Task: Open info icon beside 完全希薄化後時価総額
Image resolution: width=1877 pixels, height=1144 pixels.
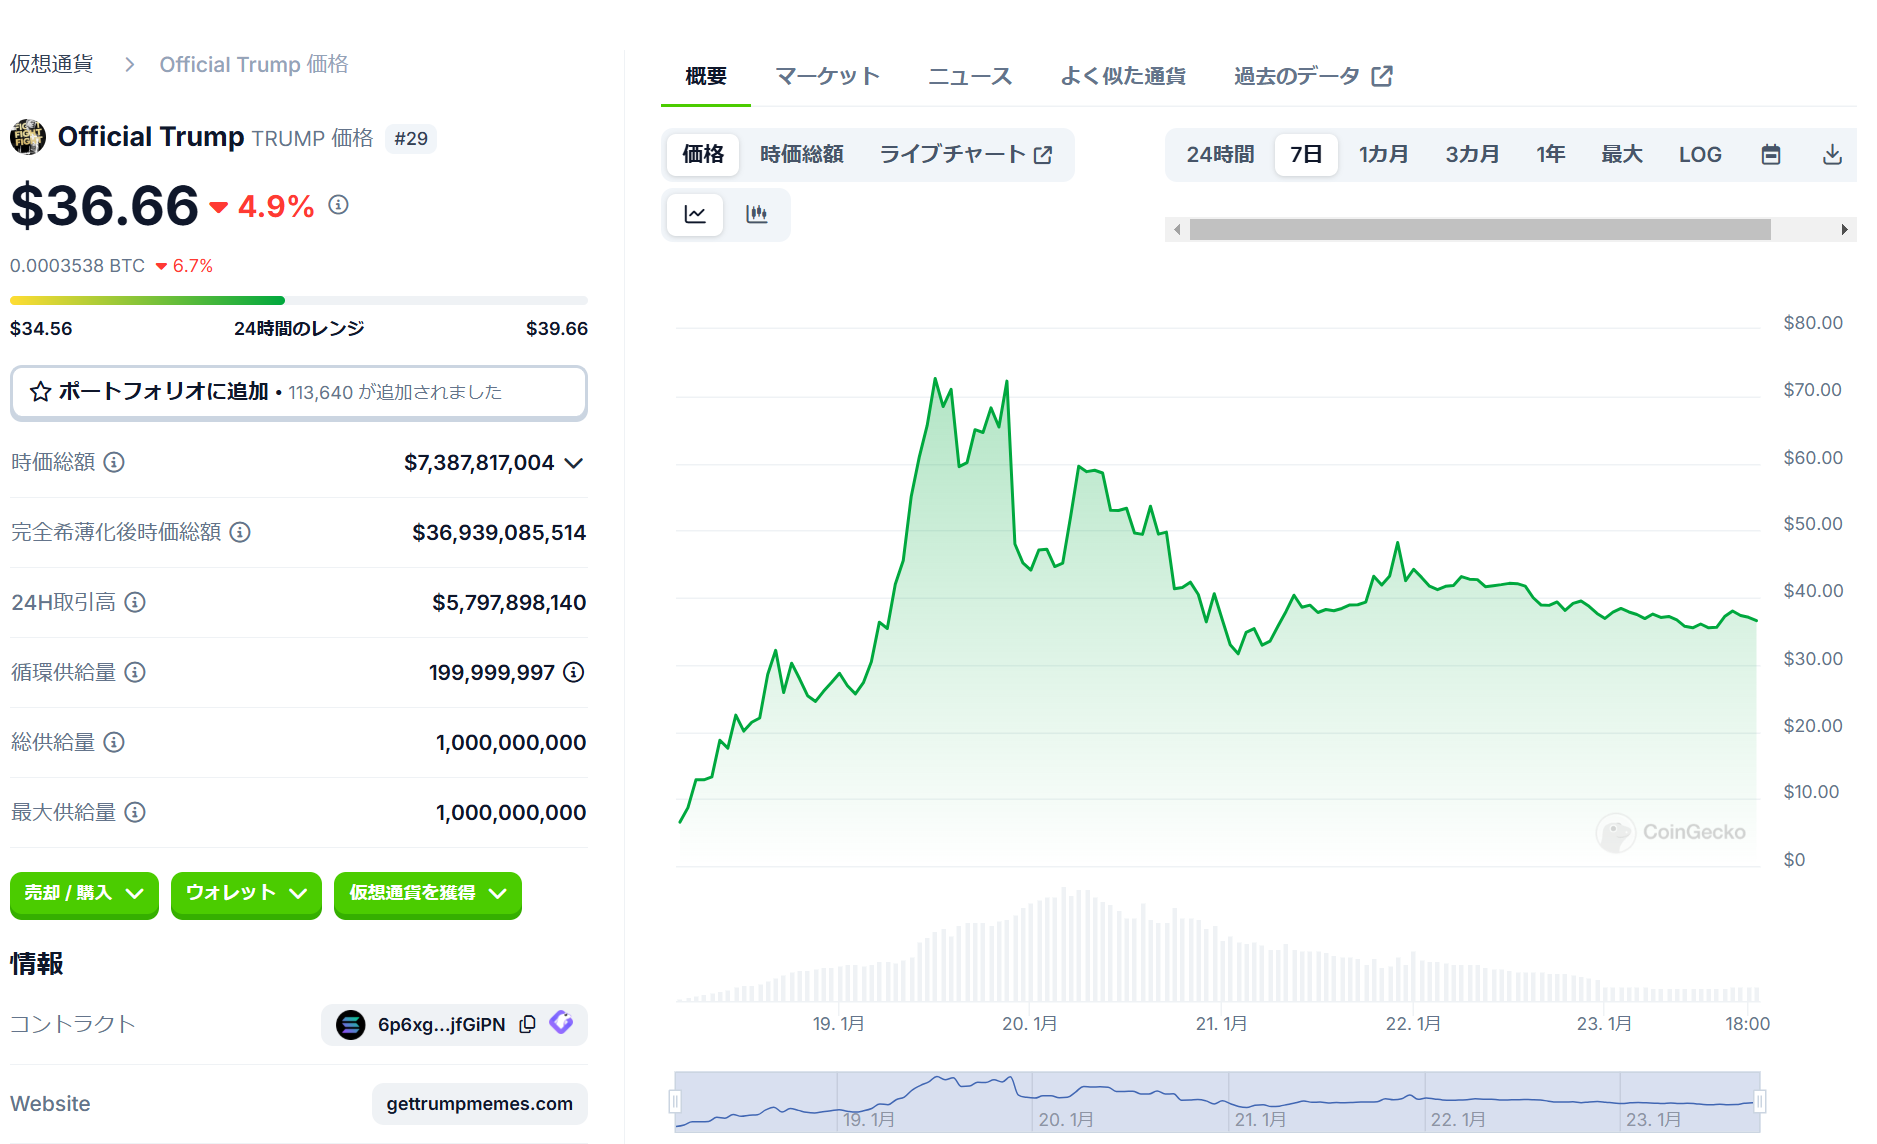Action: coord(240,532)
